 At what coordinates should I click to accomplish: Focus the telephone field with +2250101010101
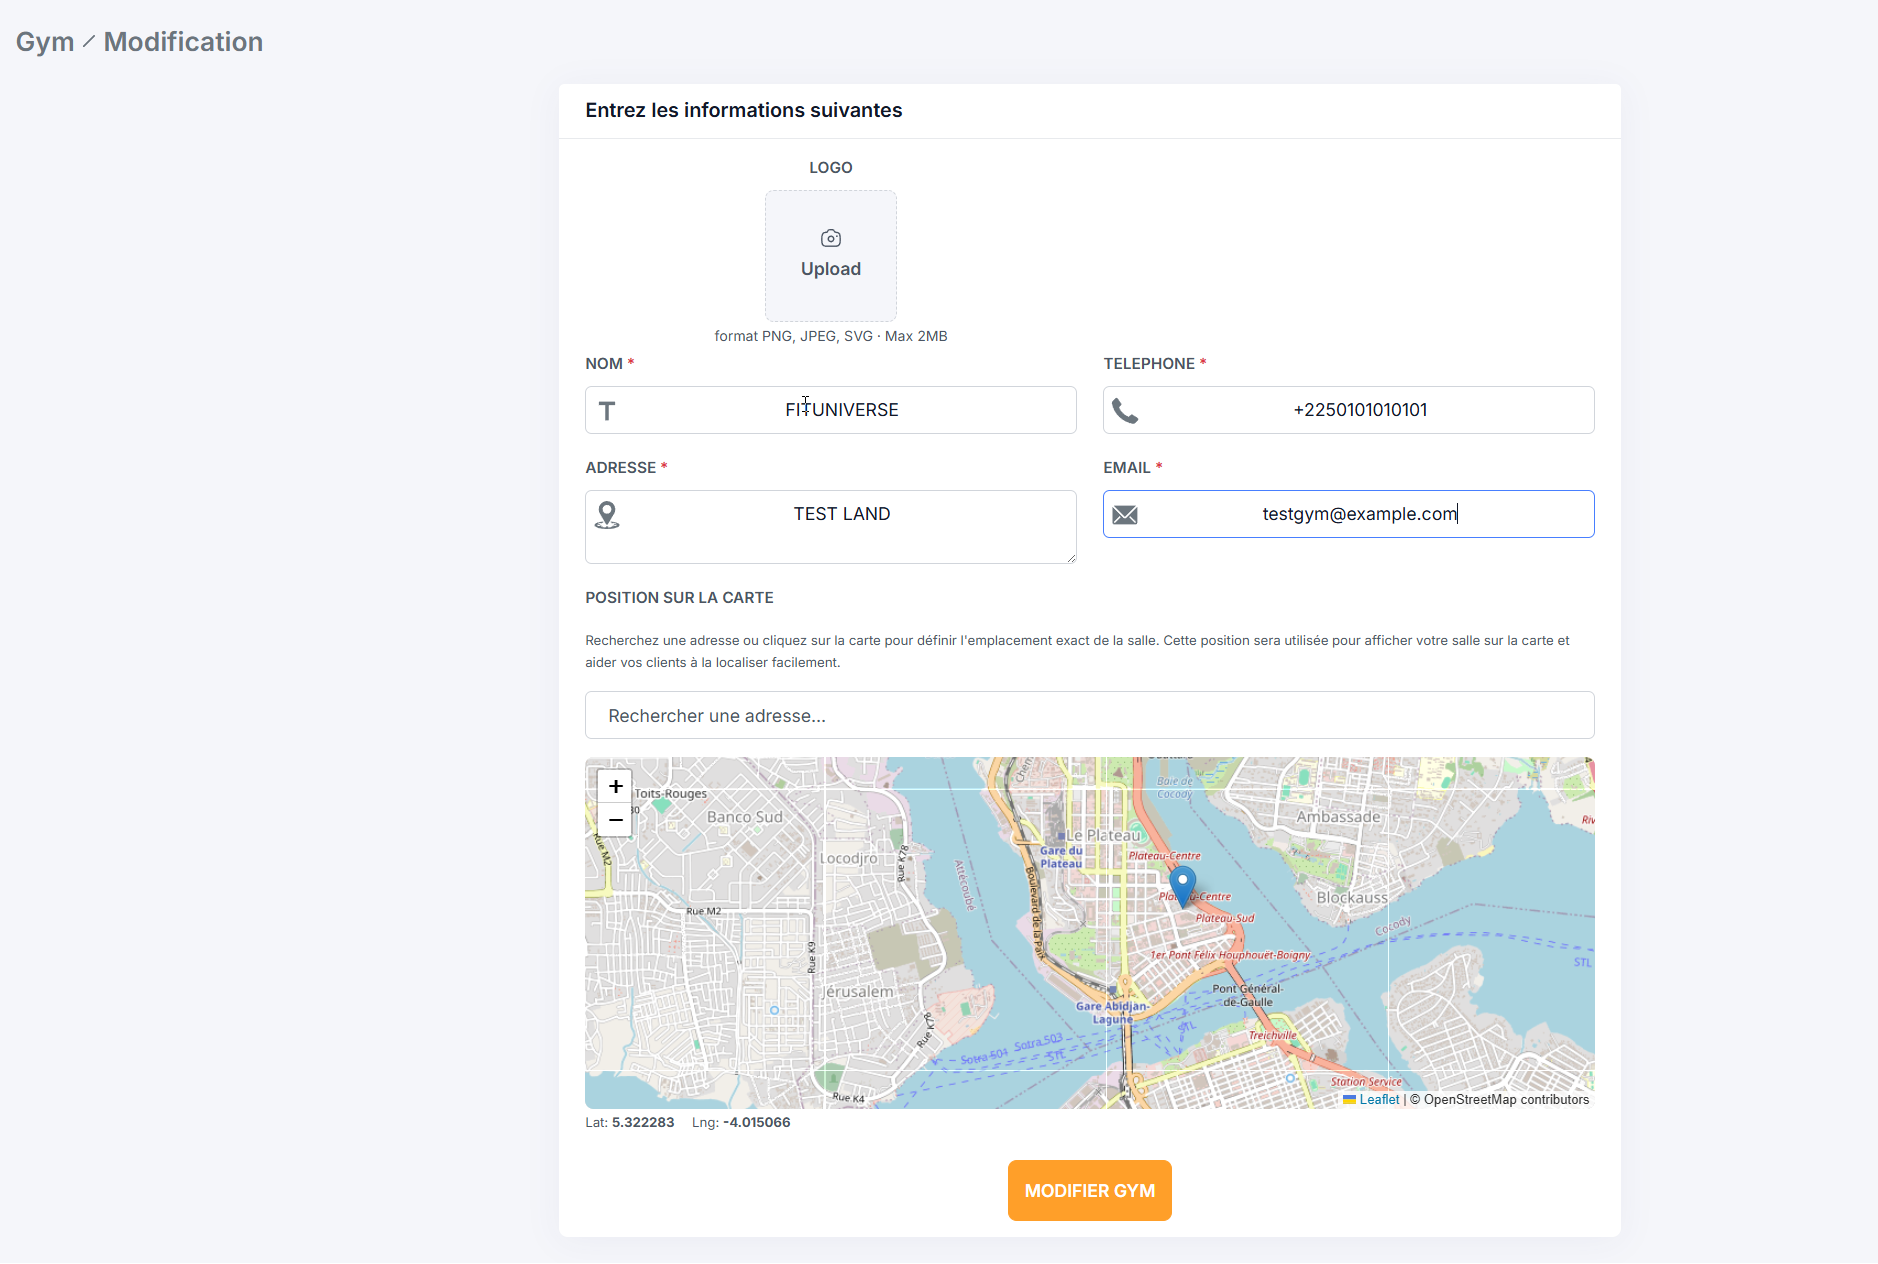1348,410
